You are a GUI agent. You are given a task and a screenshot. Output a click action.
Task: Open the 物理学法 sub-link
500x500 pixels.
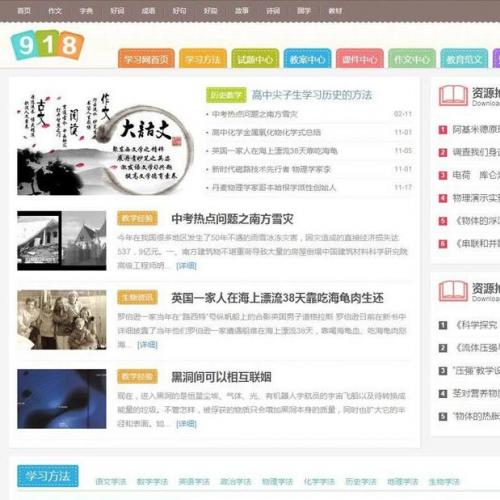coord(277,482)
